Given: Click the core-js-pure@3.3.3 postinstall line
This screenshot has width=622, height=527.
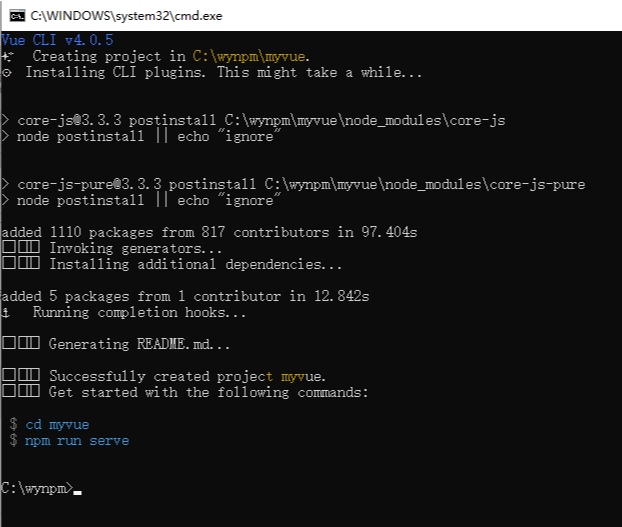Looking at the screenshot, I should (x=301, y=184).
